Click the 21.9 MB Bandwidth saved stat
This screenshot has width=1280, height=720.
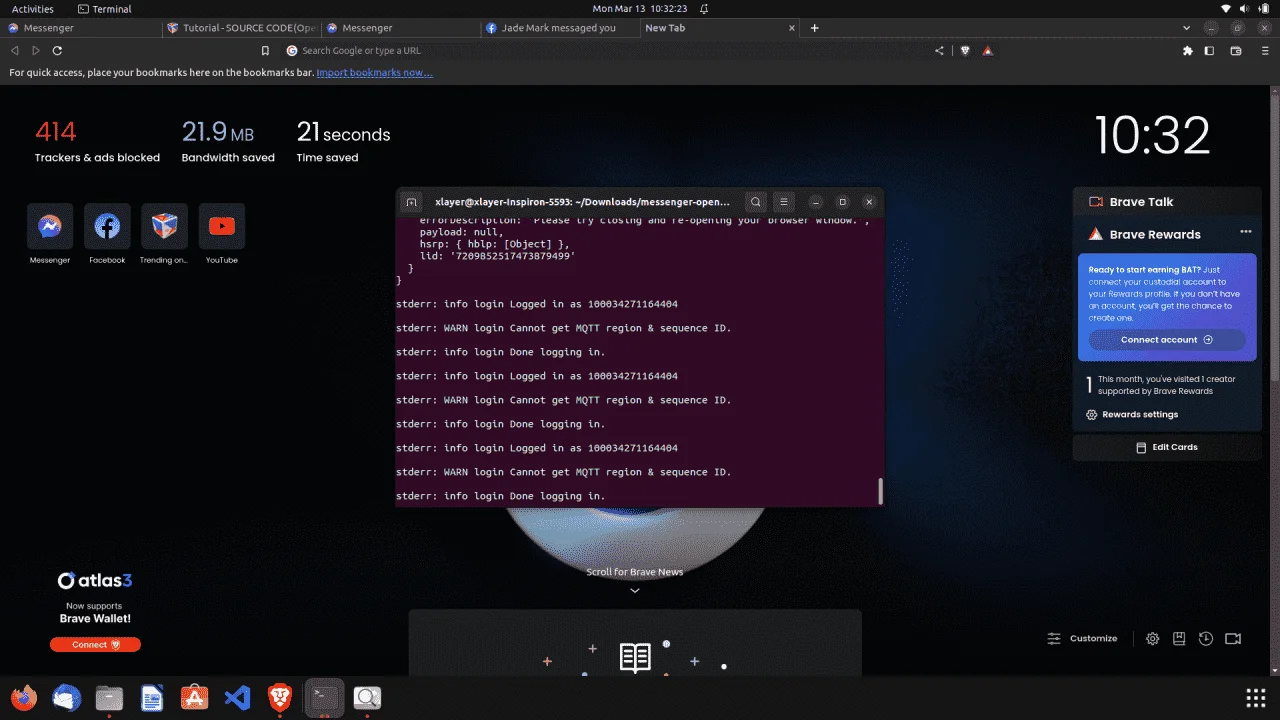[228, 141]
